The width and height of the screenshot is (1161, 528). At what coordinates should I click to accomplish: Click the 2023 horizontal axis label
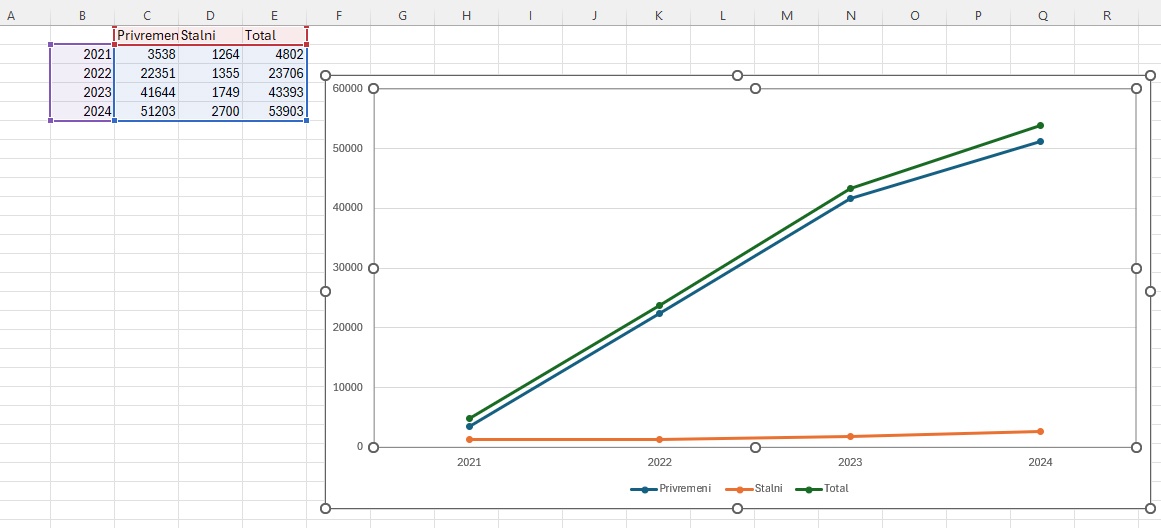(x=850, y=462)
